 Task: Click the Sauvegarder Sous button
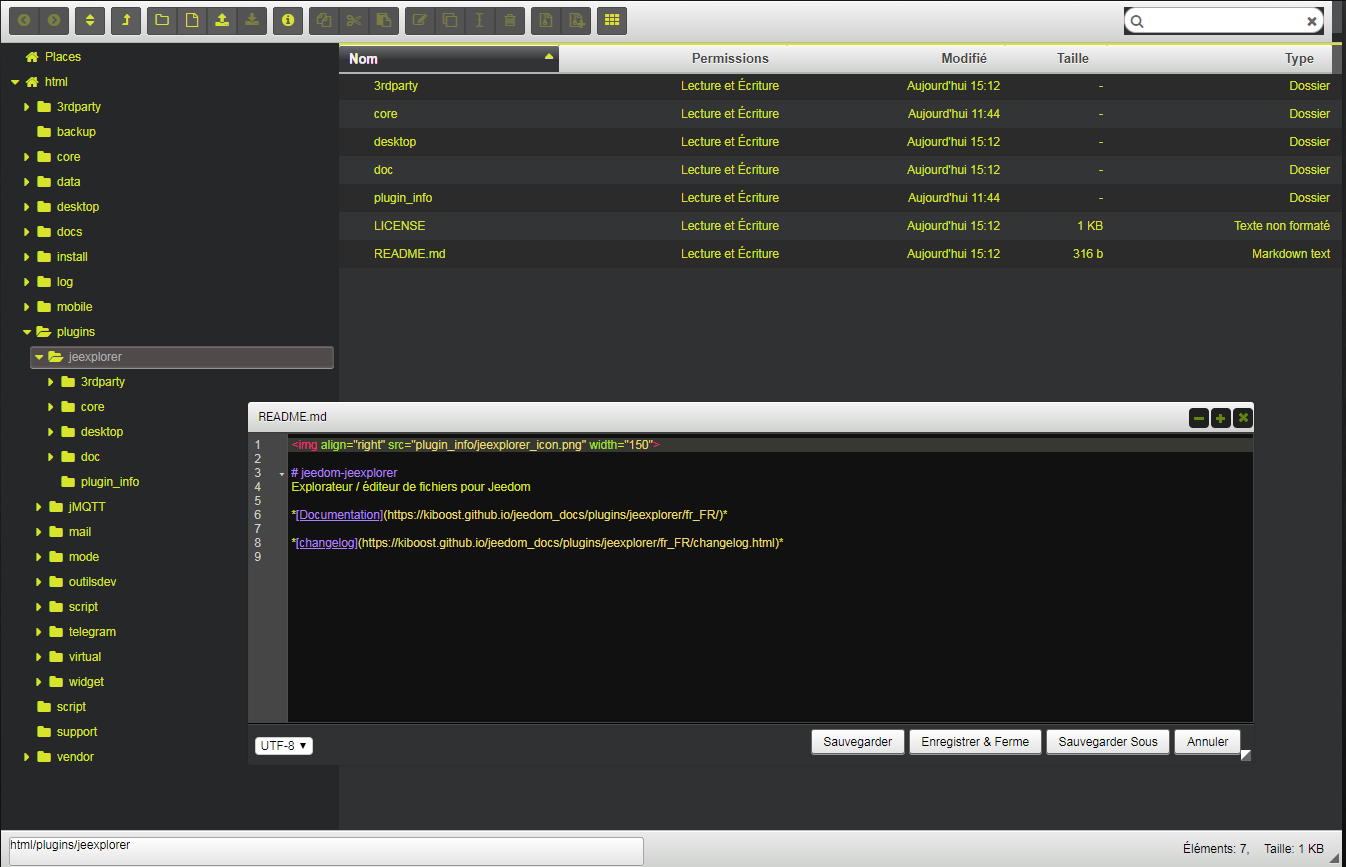1108,742
